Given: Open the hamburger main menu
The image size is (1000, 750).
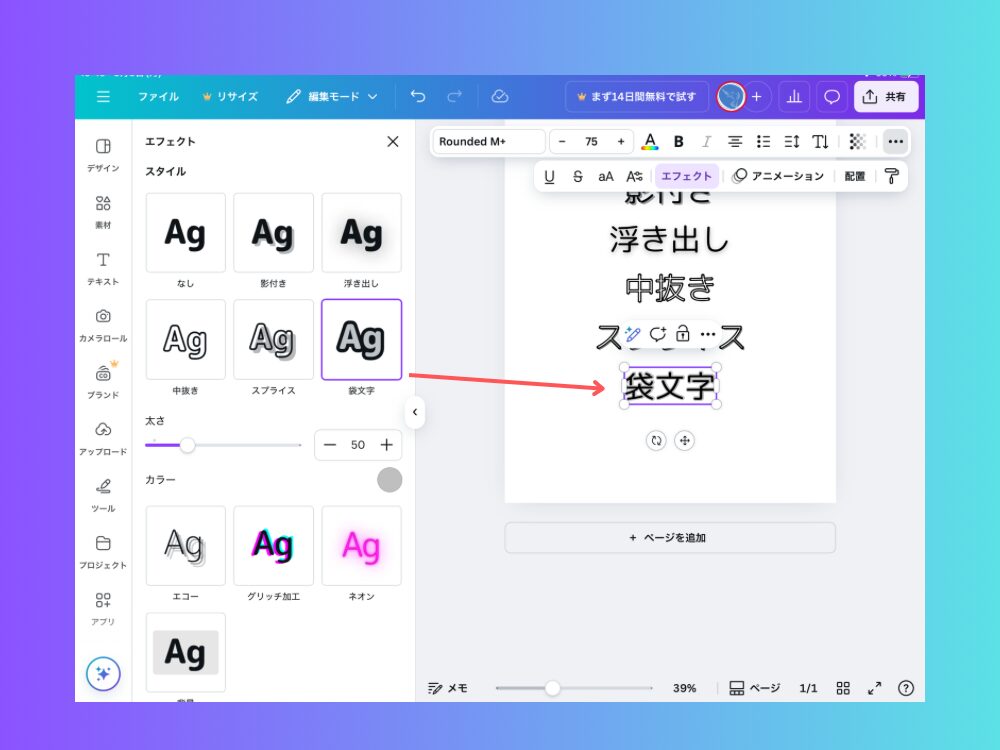Looking at the screenshot, I should tap(103, 96).
